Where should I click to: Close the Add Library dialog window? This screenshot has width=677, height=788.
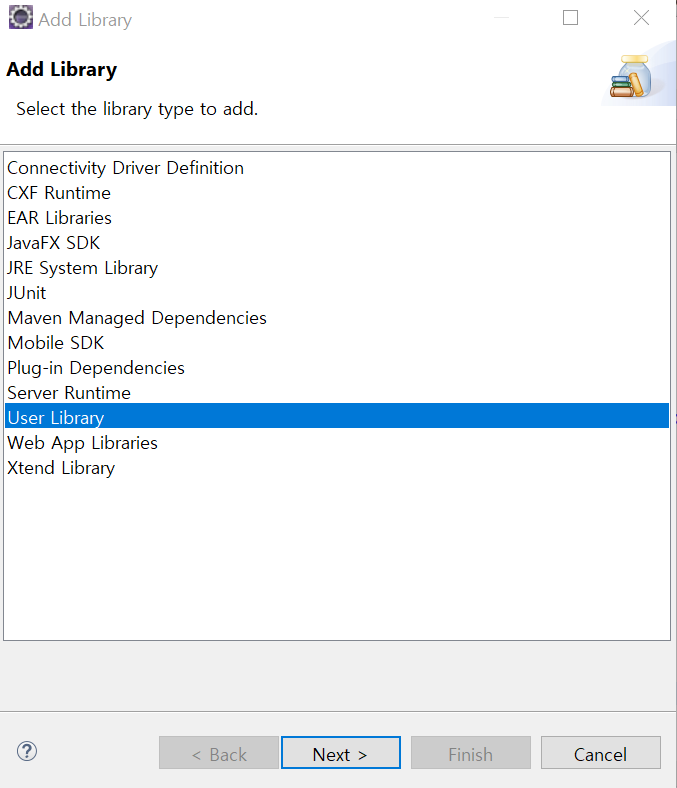point(641,18)
